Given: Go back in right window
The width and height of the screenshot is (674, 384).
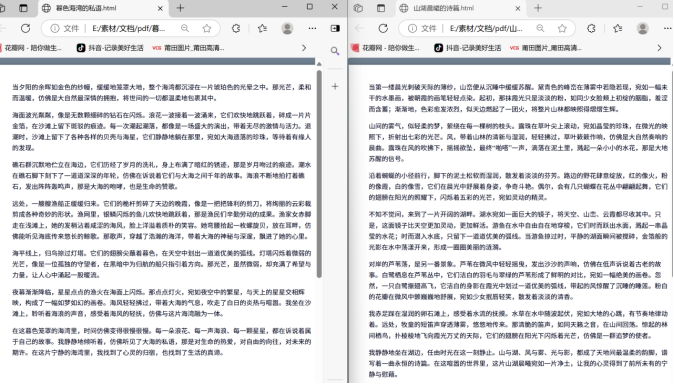Looking at the screenshot, I should pos(359,28).
